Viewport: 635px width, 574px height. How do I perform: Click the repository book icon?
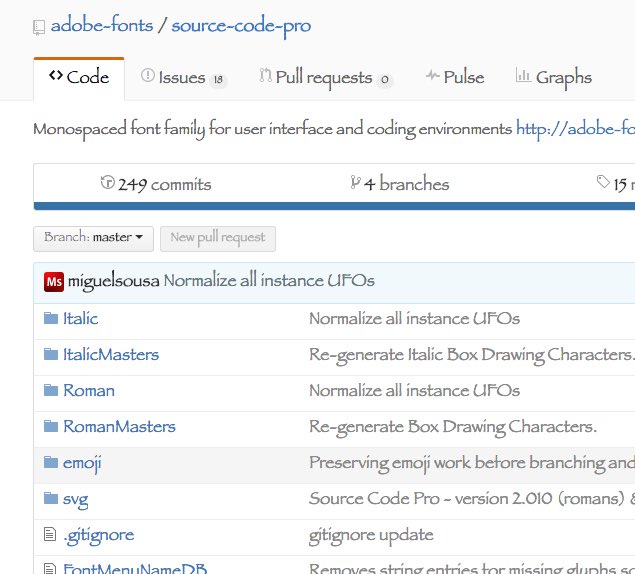[39, 28]
